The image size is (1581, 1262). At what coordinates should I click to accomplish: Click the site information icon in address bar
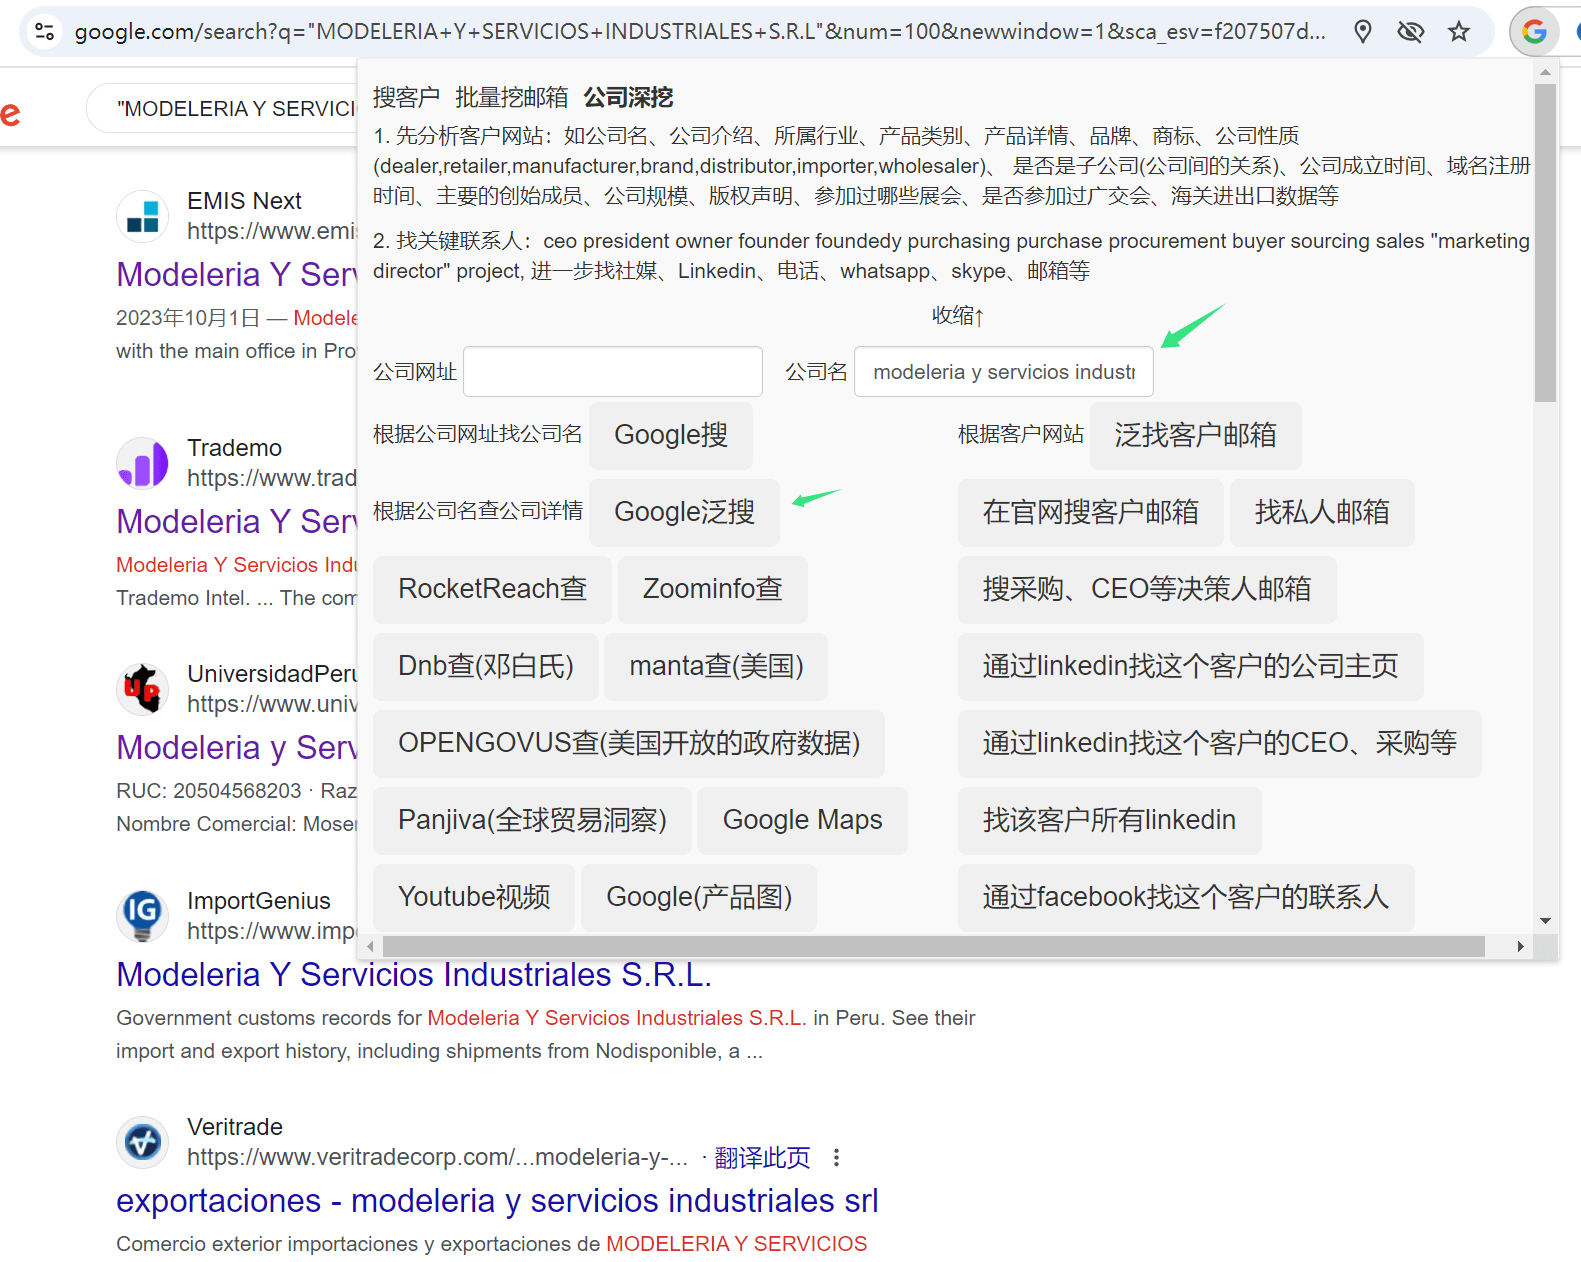pos(45,31)
